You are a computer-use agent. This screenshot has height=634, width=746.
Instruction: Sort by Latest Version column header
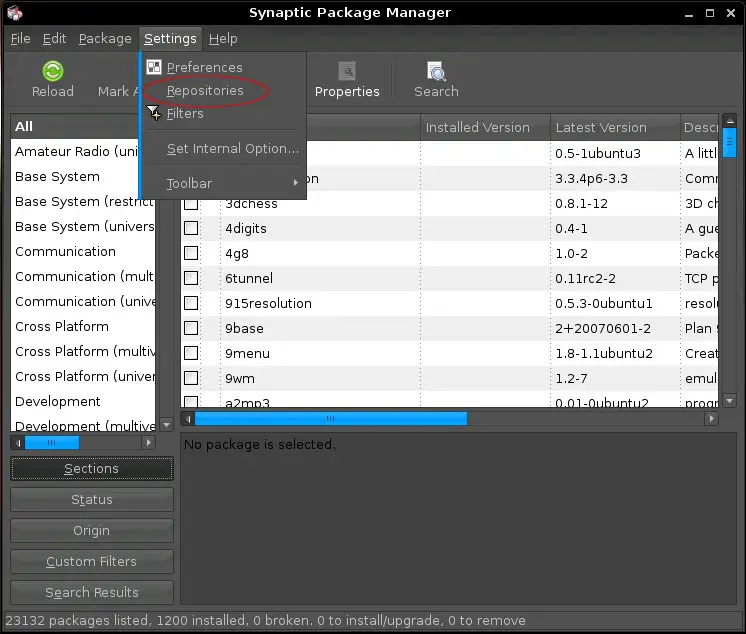tap(615, 127)
